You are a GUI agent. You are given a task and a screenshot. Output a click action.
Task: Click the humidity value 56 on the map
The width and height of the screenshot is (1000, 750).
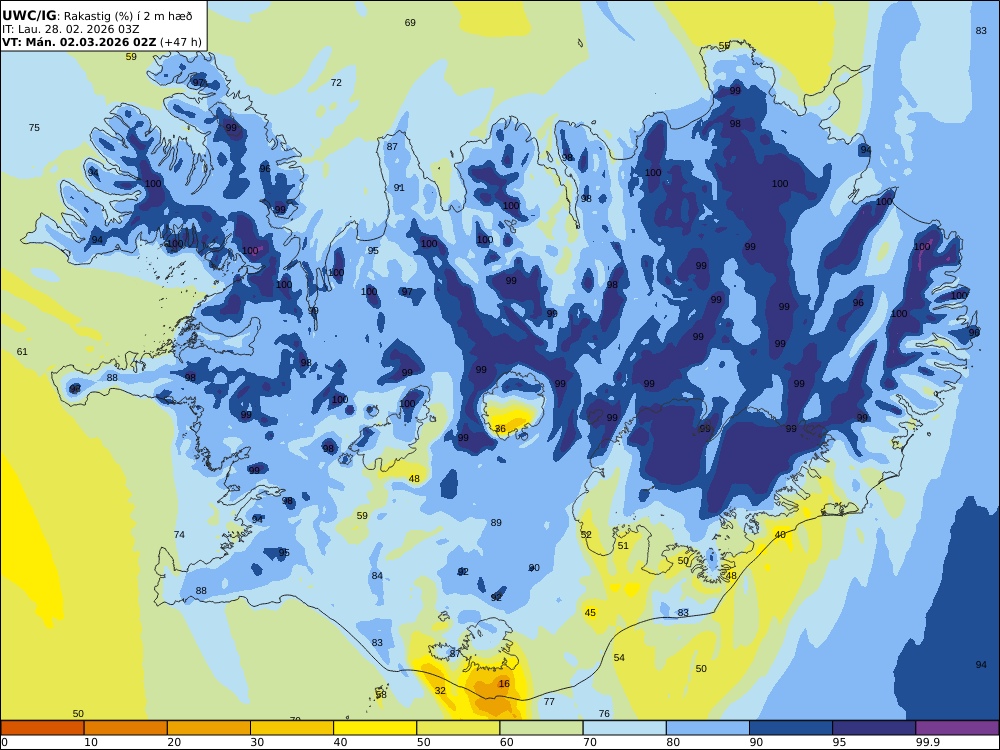tap(724, 46)
